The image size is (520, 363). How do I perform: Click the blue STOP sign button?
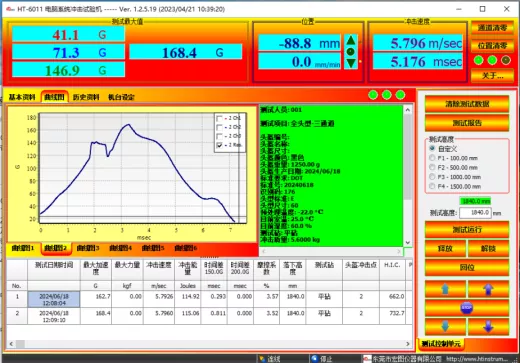tap(467, 308)
